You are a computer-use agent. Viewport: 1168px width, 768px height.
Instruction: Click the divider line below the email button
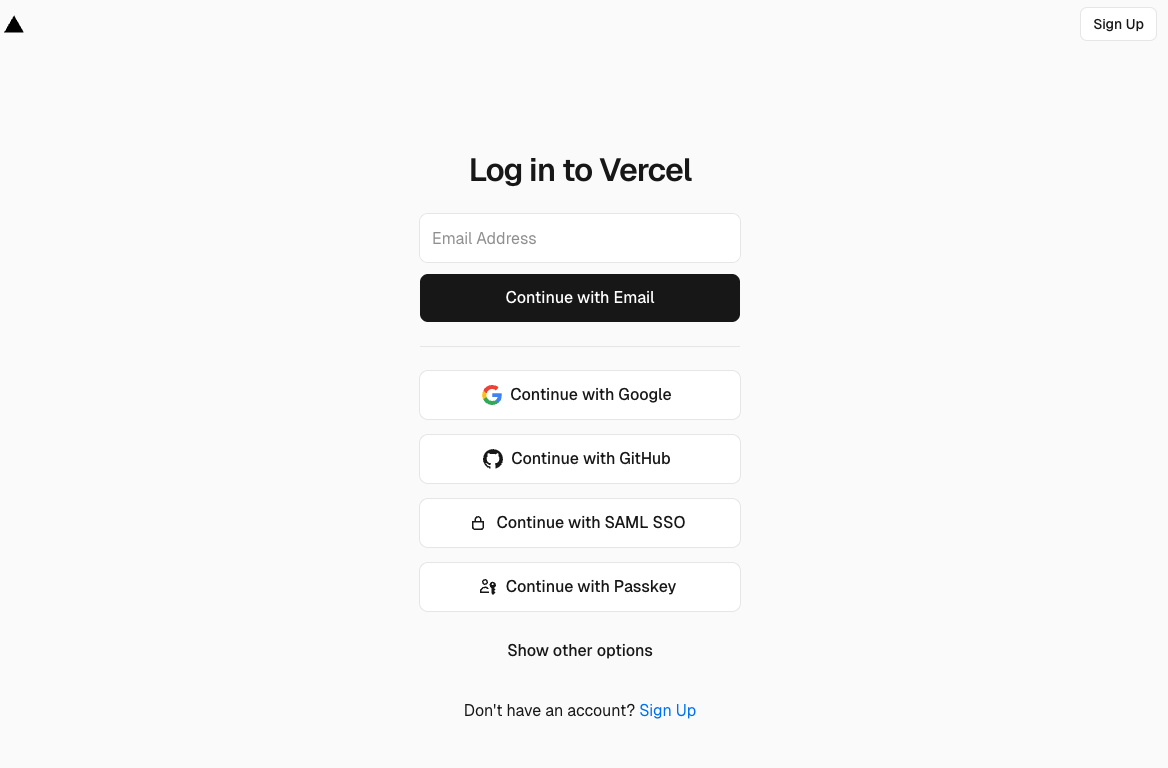(580, 346)
